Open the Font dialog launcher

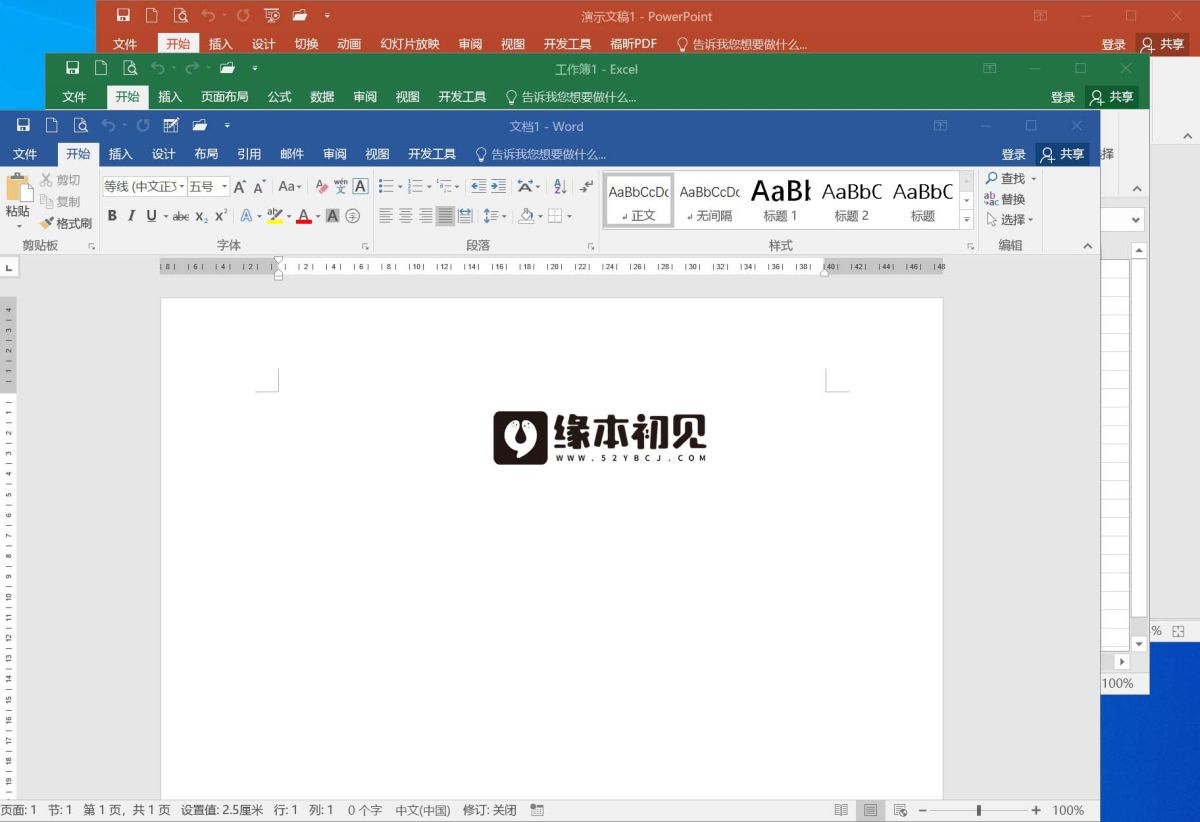click(365, 246)
